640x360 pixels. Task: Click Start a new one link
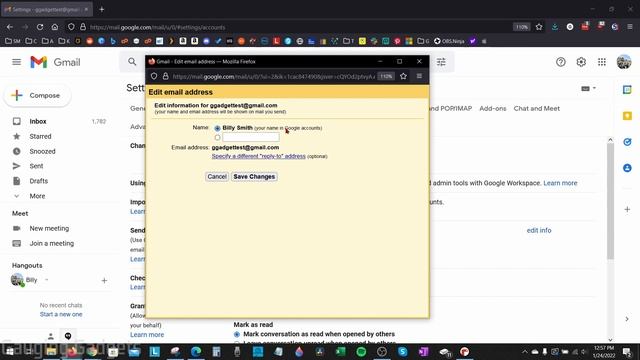click(x=61, y=314)
